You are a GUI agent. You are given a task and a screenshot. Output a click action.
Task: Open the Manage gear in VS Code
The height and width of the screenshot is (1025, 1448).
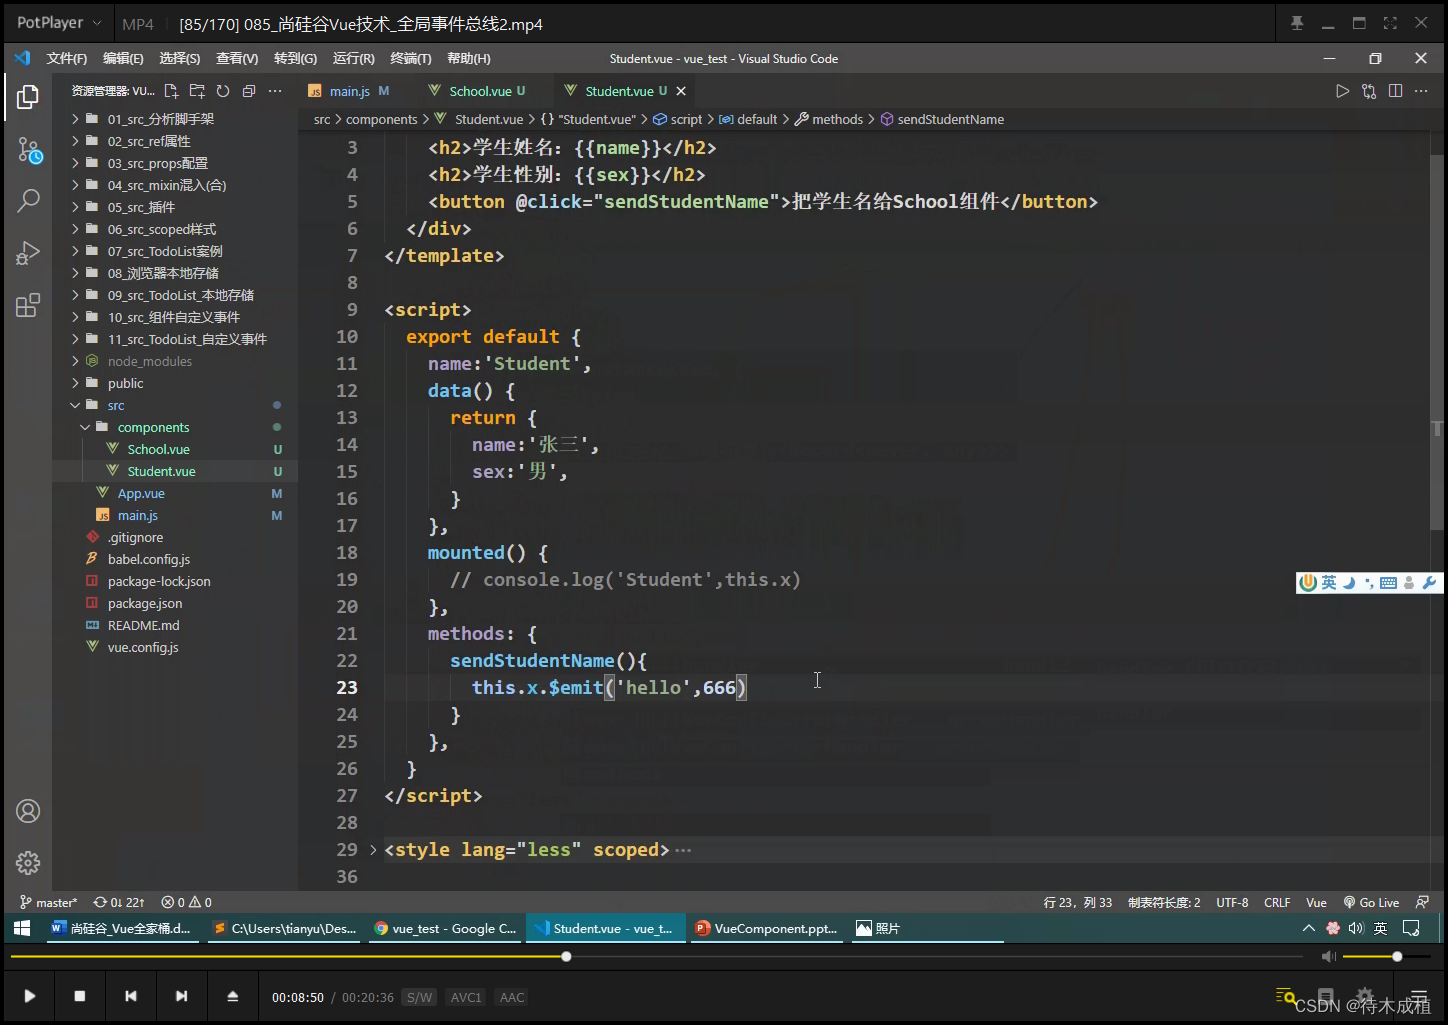pos(28,862)
